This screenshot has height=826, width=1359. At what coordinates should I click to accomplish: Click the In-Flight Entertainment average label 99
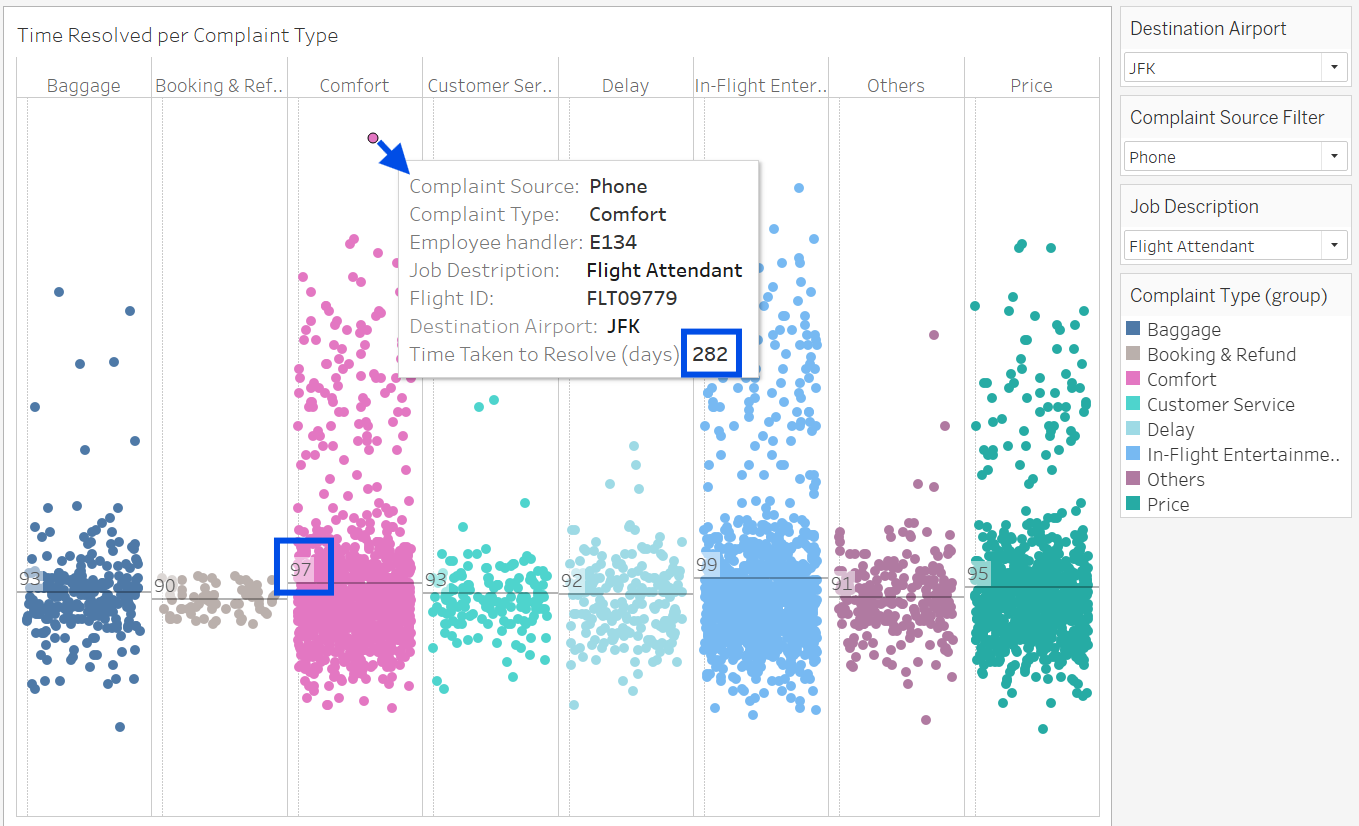[707, 565]
